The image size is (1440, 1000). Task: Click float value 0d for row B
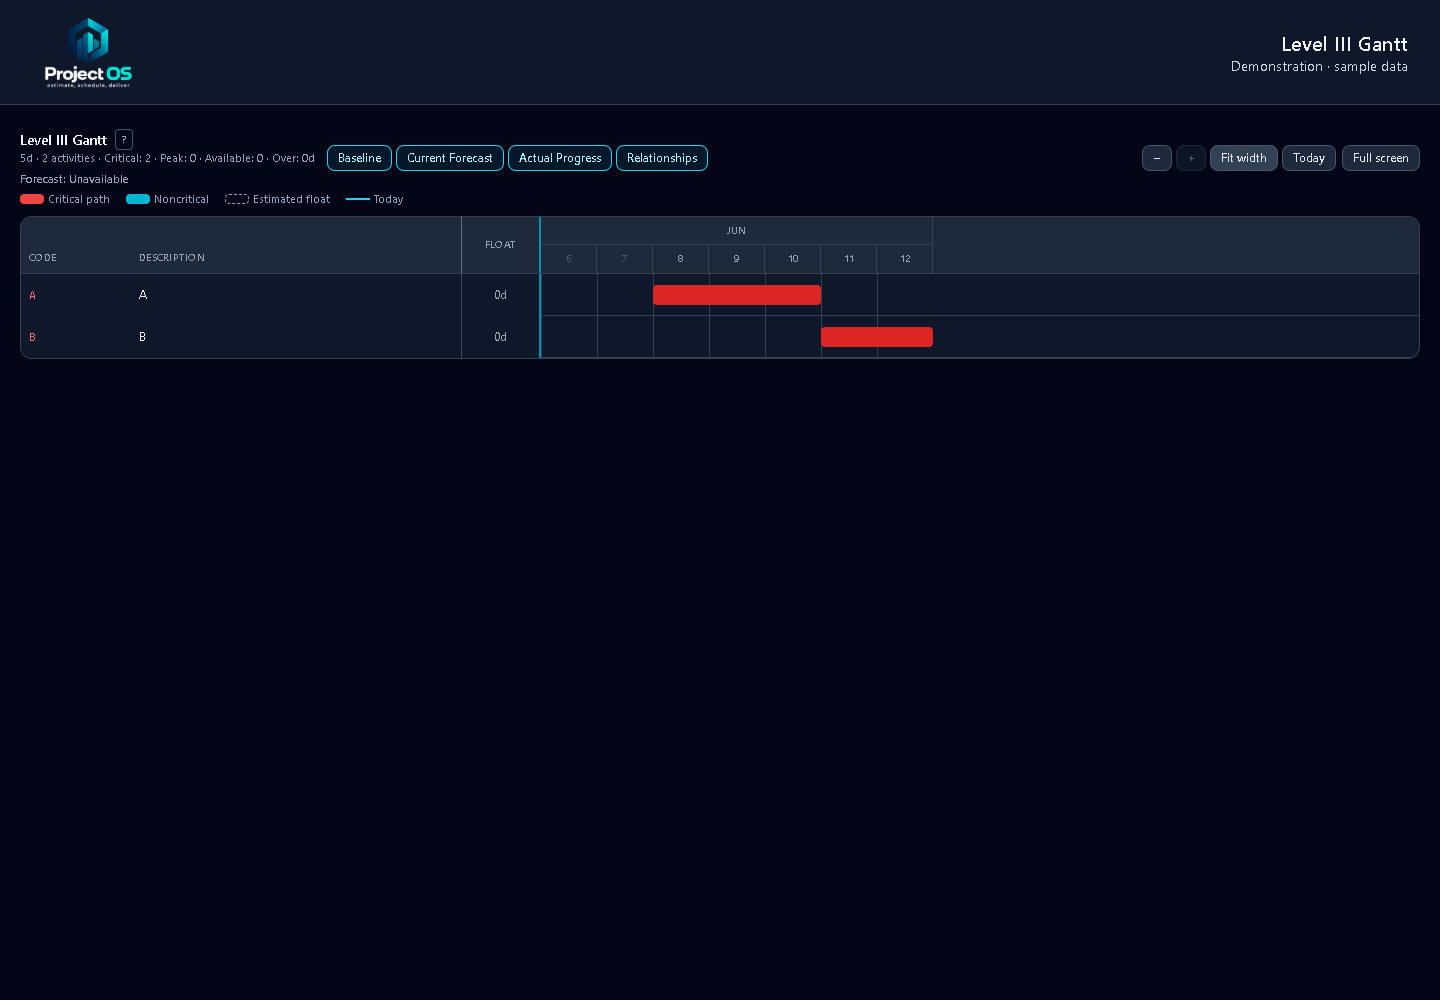(x=500, y=337)
